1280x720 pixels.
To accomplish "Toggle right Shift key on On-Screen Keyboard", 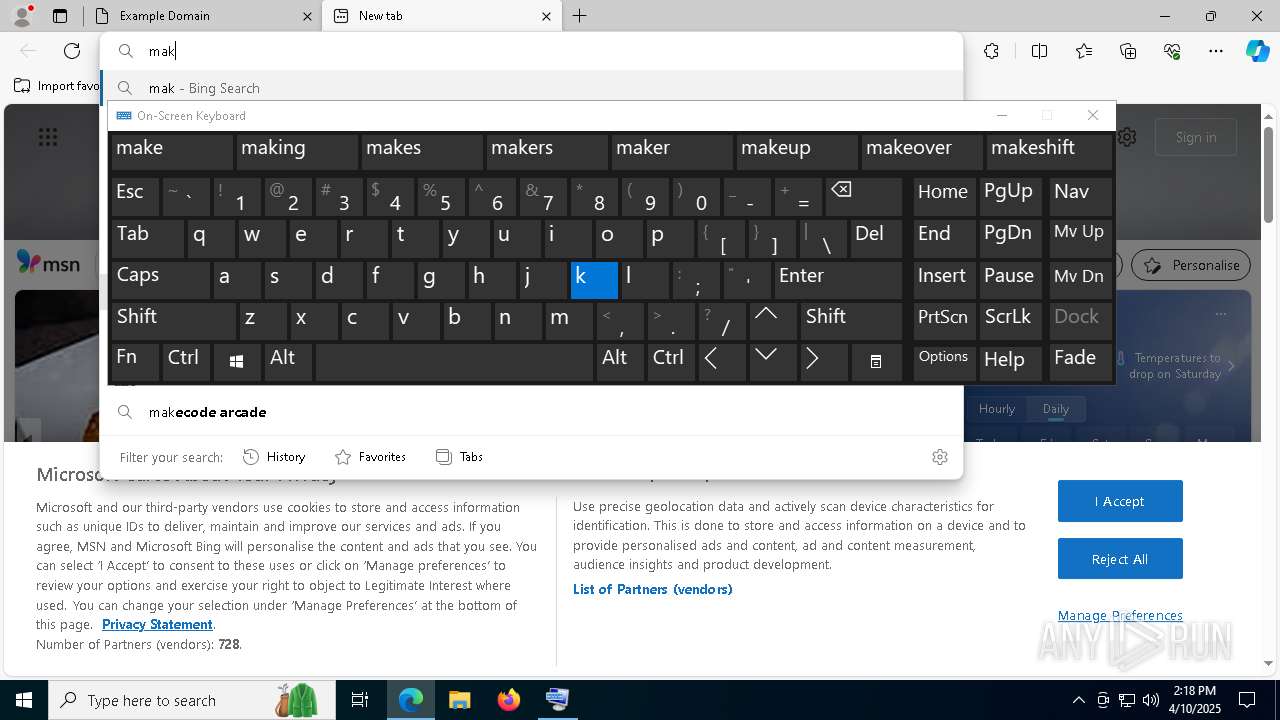I will point(851,320).
